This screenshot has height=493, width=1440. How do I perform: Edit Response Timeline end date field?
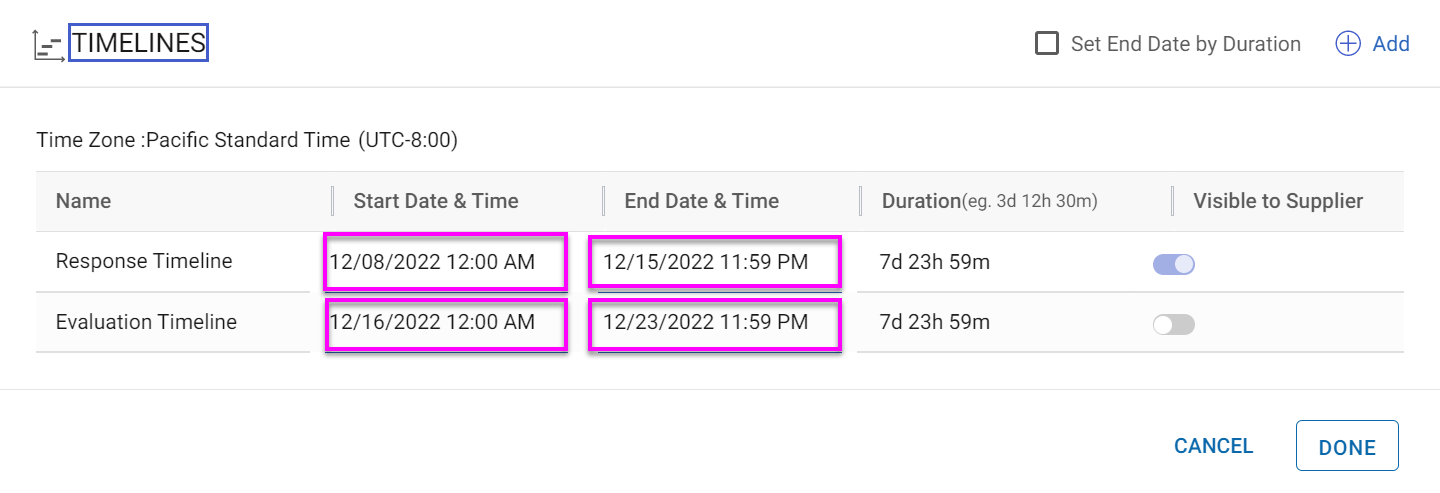coord(714,262)
